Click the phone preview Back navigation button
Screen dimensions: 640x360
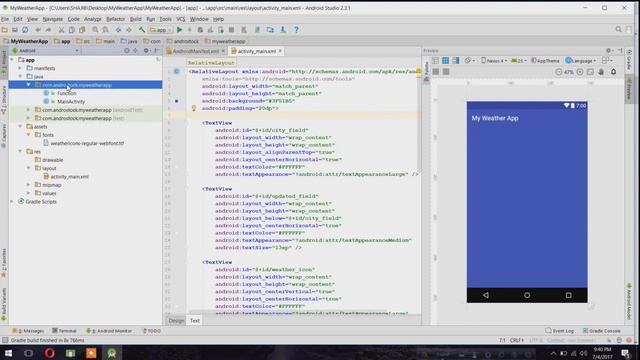(486, 295)
